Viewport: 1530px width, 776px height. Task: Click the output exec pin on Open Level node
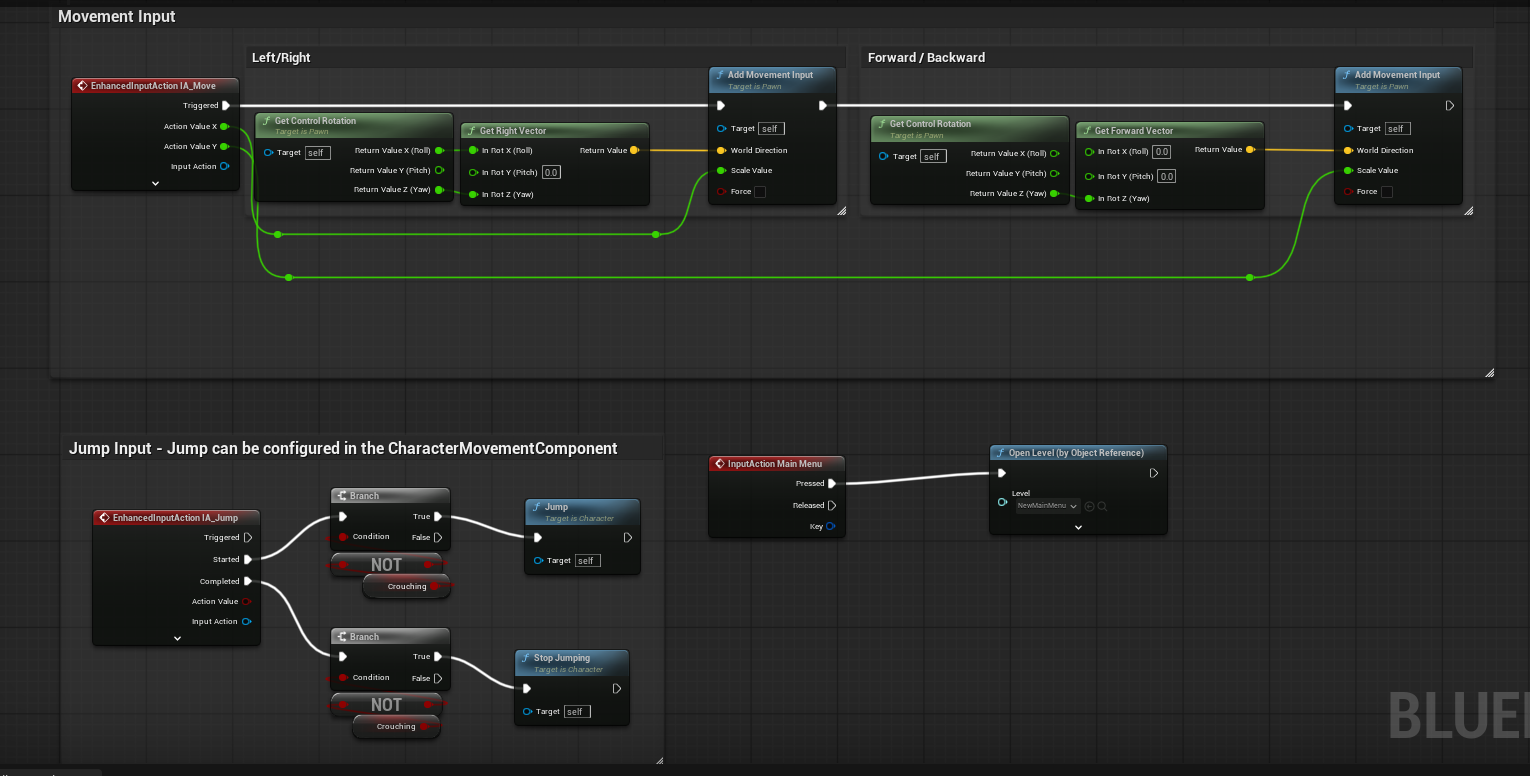pyautogui.click(x=1153, y=474)
